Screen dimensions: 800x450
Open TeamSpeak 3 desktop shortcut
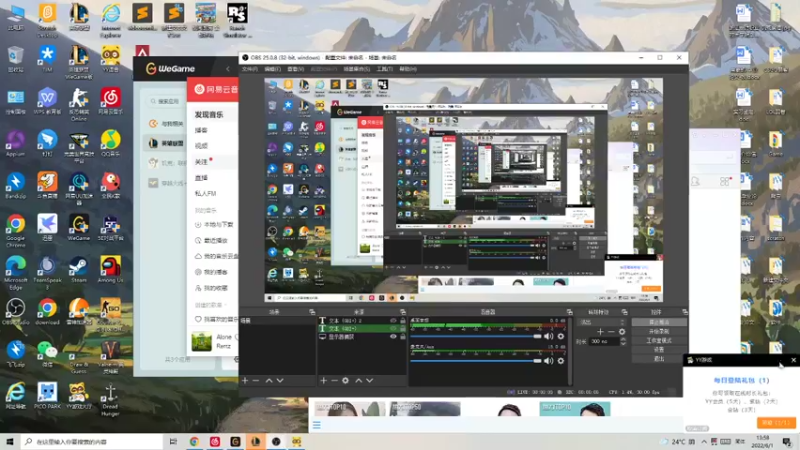[x=47, y=273]
